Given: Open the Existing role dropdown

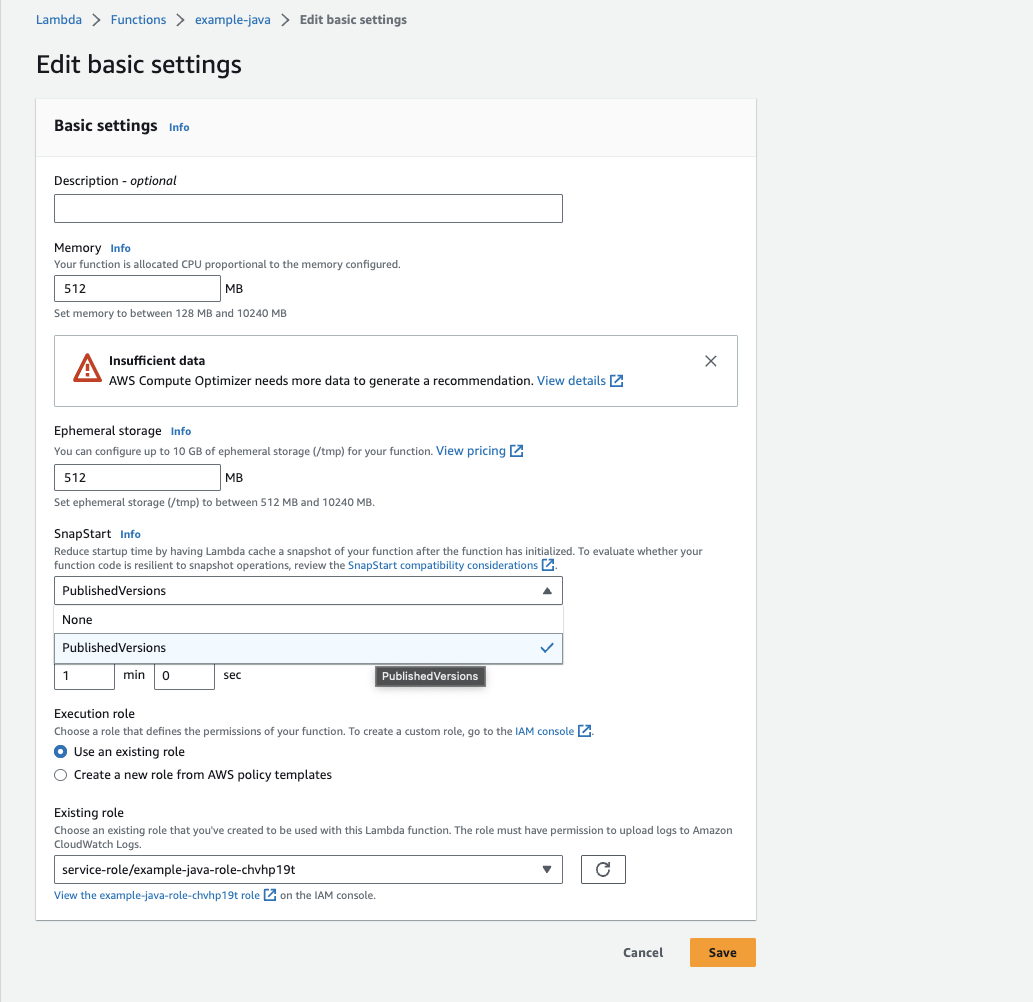Looking at the screenshot, I should 308,870.
